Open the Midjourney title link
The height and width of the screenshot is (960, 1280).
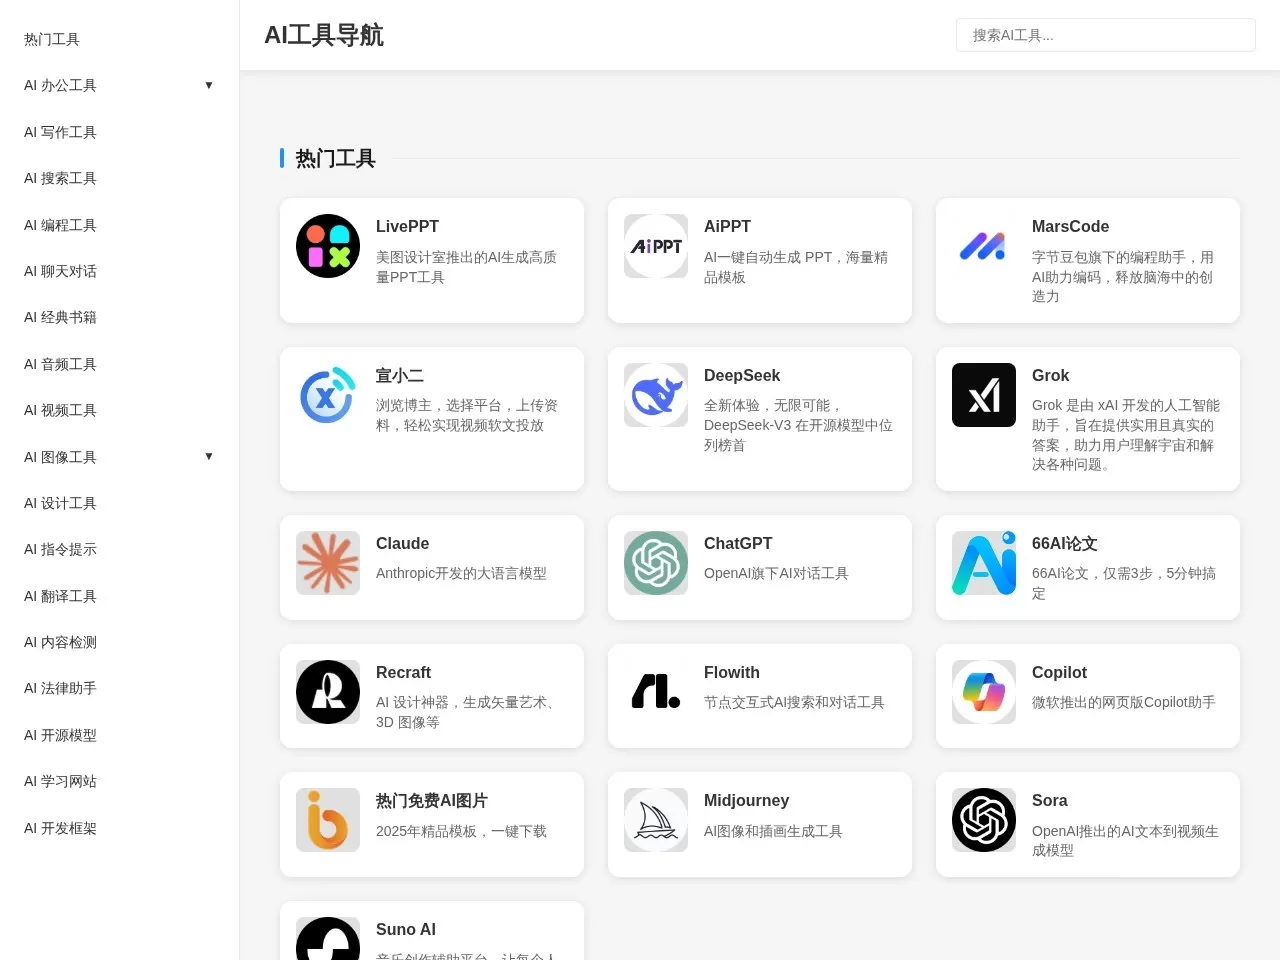point(746,801)
